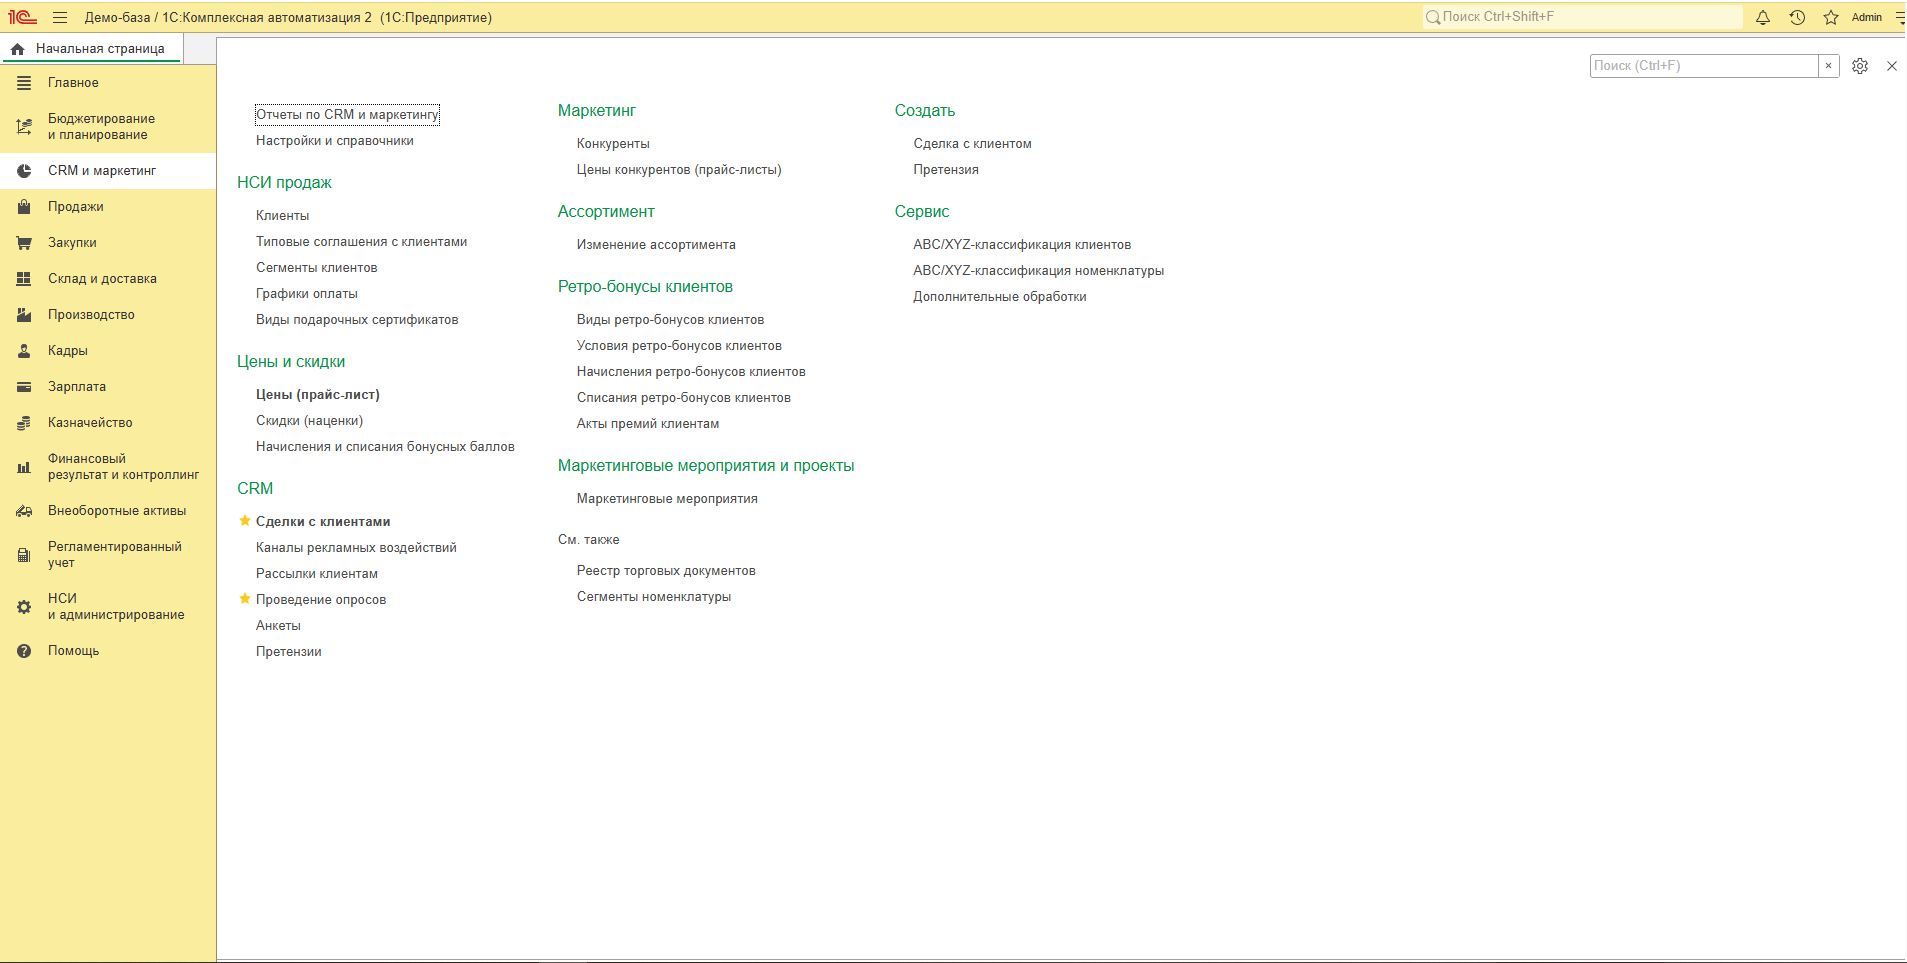Open Цены (прайс-лист) link

318,395
